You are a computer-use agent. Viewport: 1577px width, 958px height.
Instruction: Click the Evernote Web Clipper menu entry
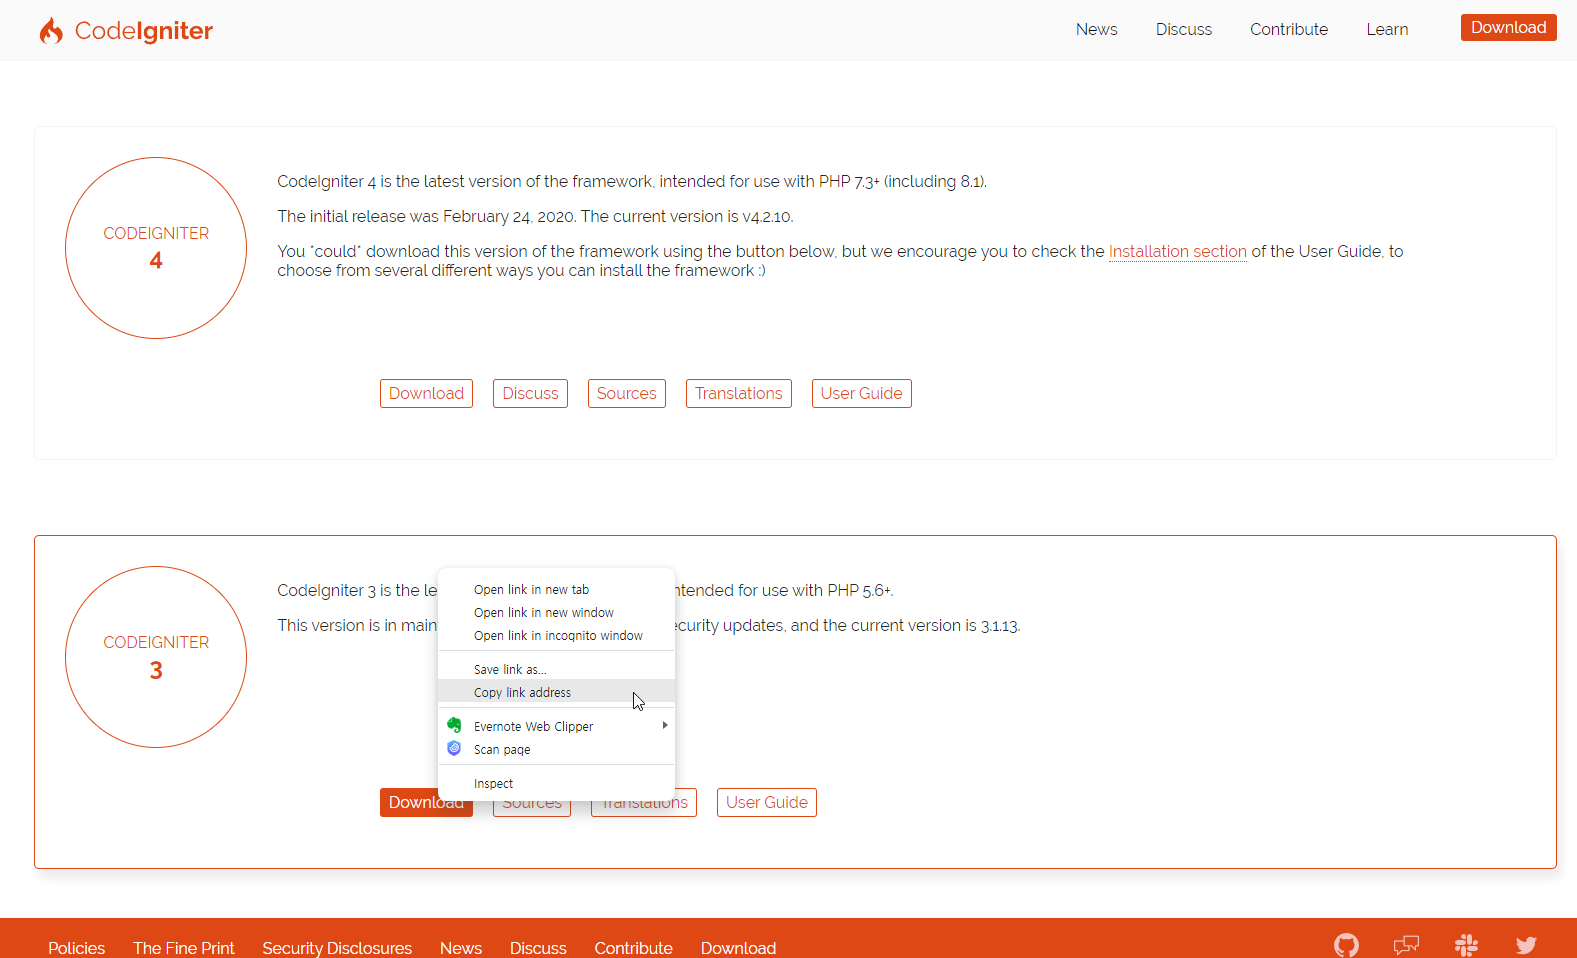point(556,727)
